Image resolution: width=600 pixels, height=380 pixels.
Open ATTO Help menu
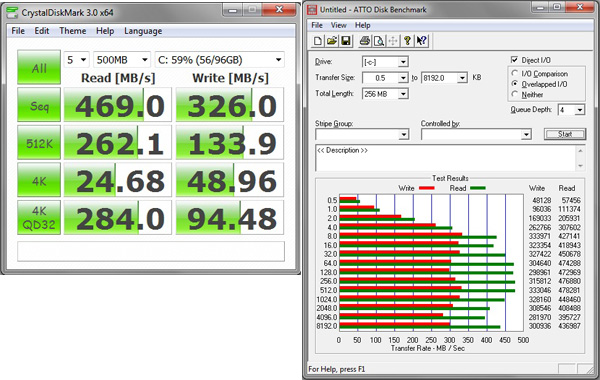[x=362, y=25]
